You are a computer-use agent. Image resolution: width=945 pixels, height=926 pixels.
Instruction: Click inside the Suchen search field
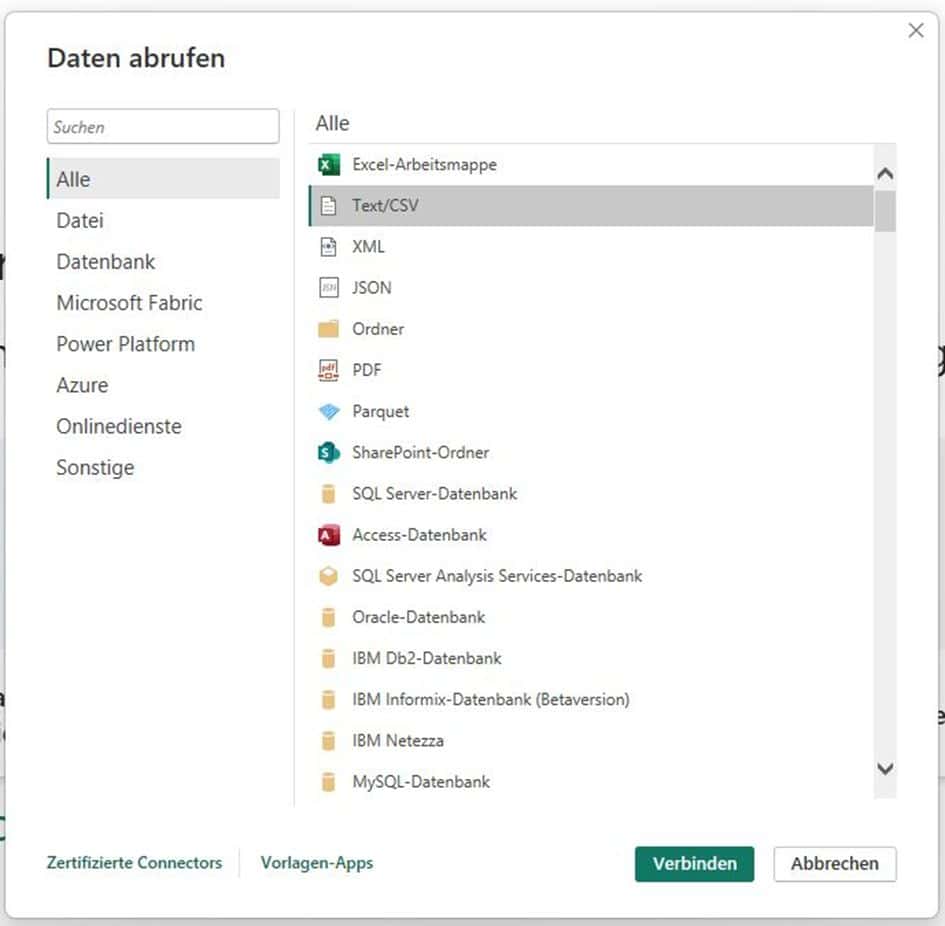(x=162, y=126)
